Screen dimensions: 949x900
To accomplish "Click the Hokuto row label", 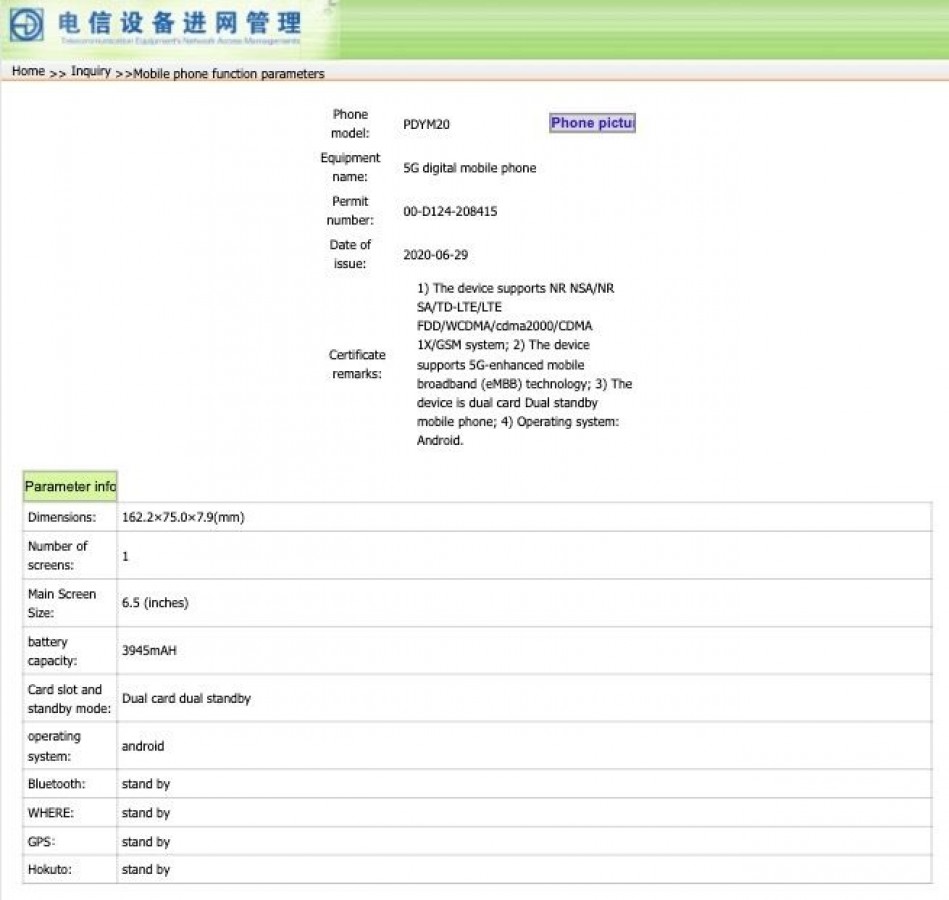I will click(50, 870).
